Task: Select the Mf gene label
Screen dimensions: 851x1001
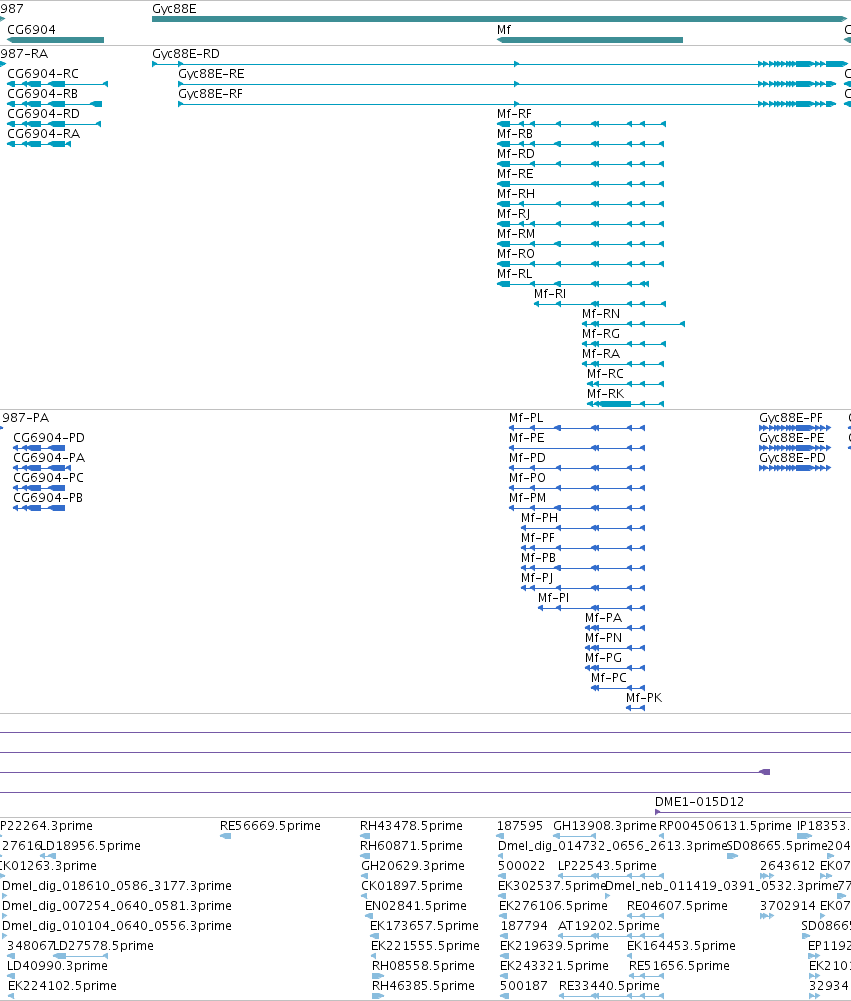Action: [504, 29]
